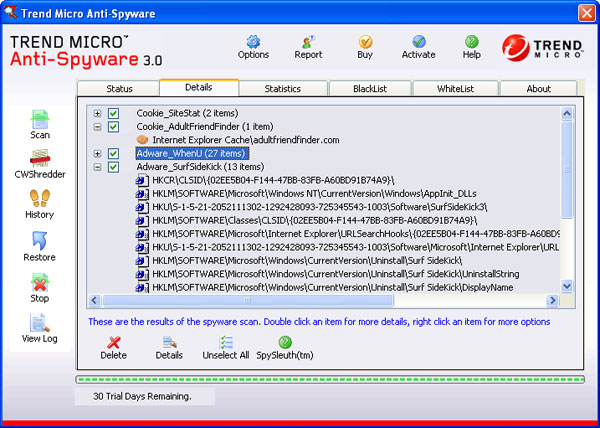Click registry icon beside DisplayName entry
600x428 pixels.
[x=142, y=287]
